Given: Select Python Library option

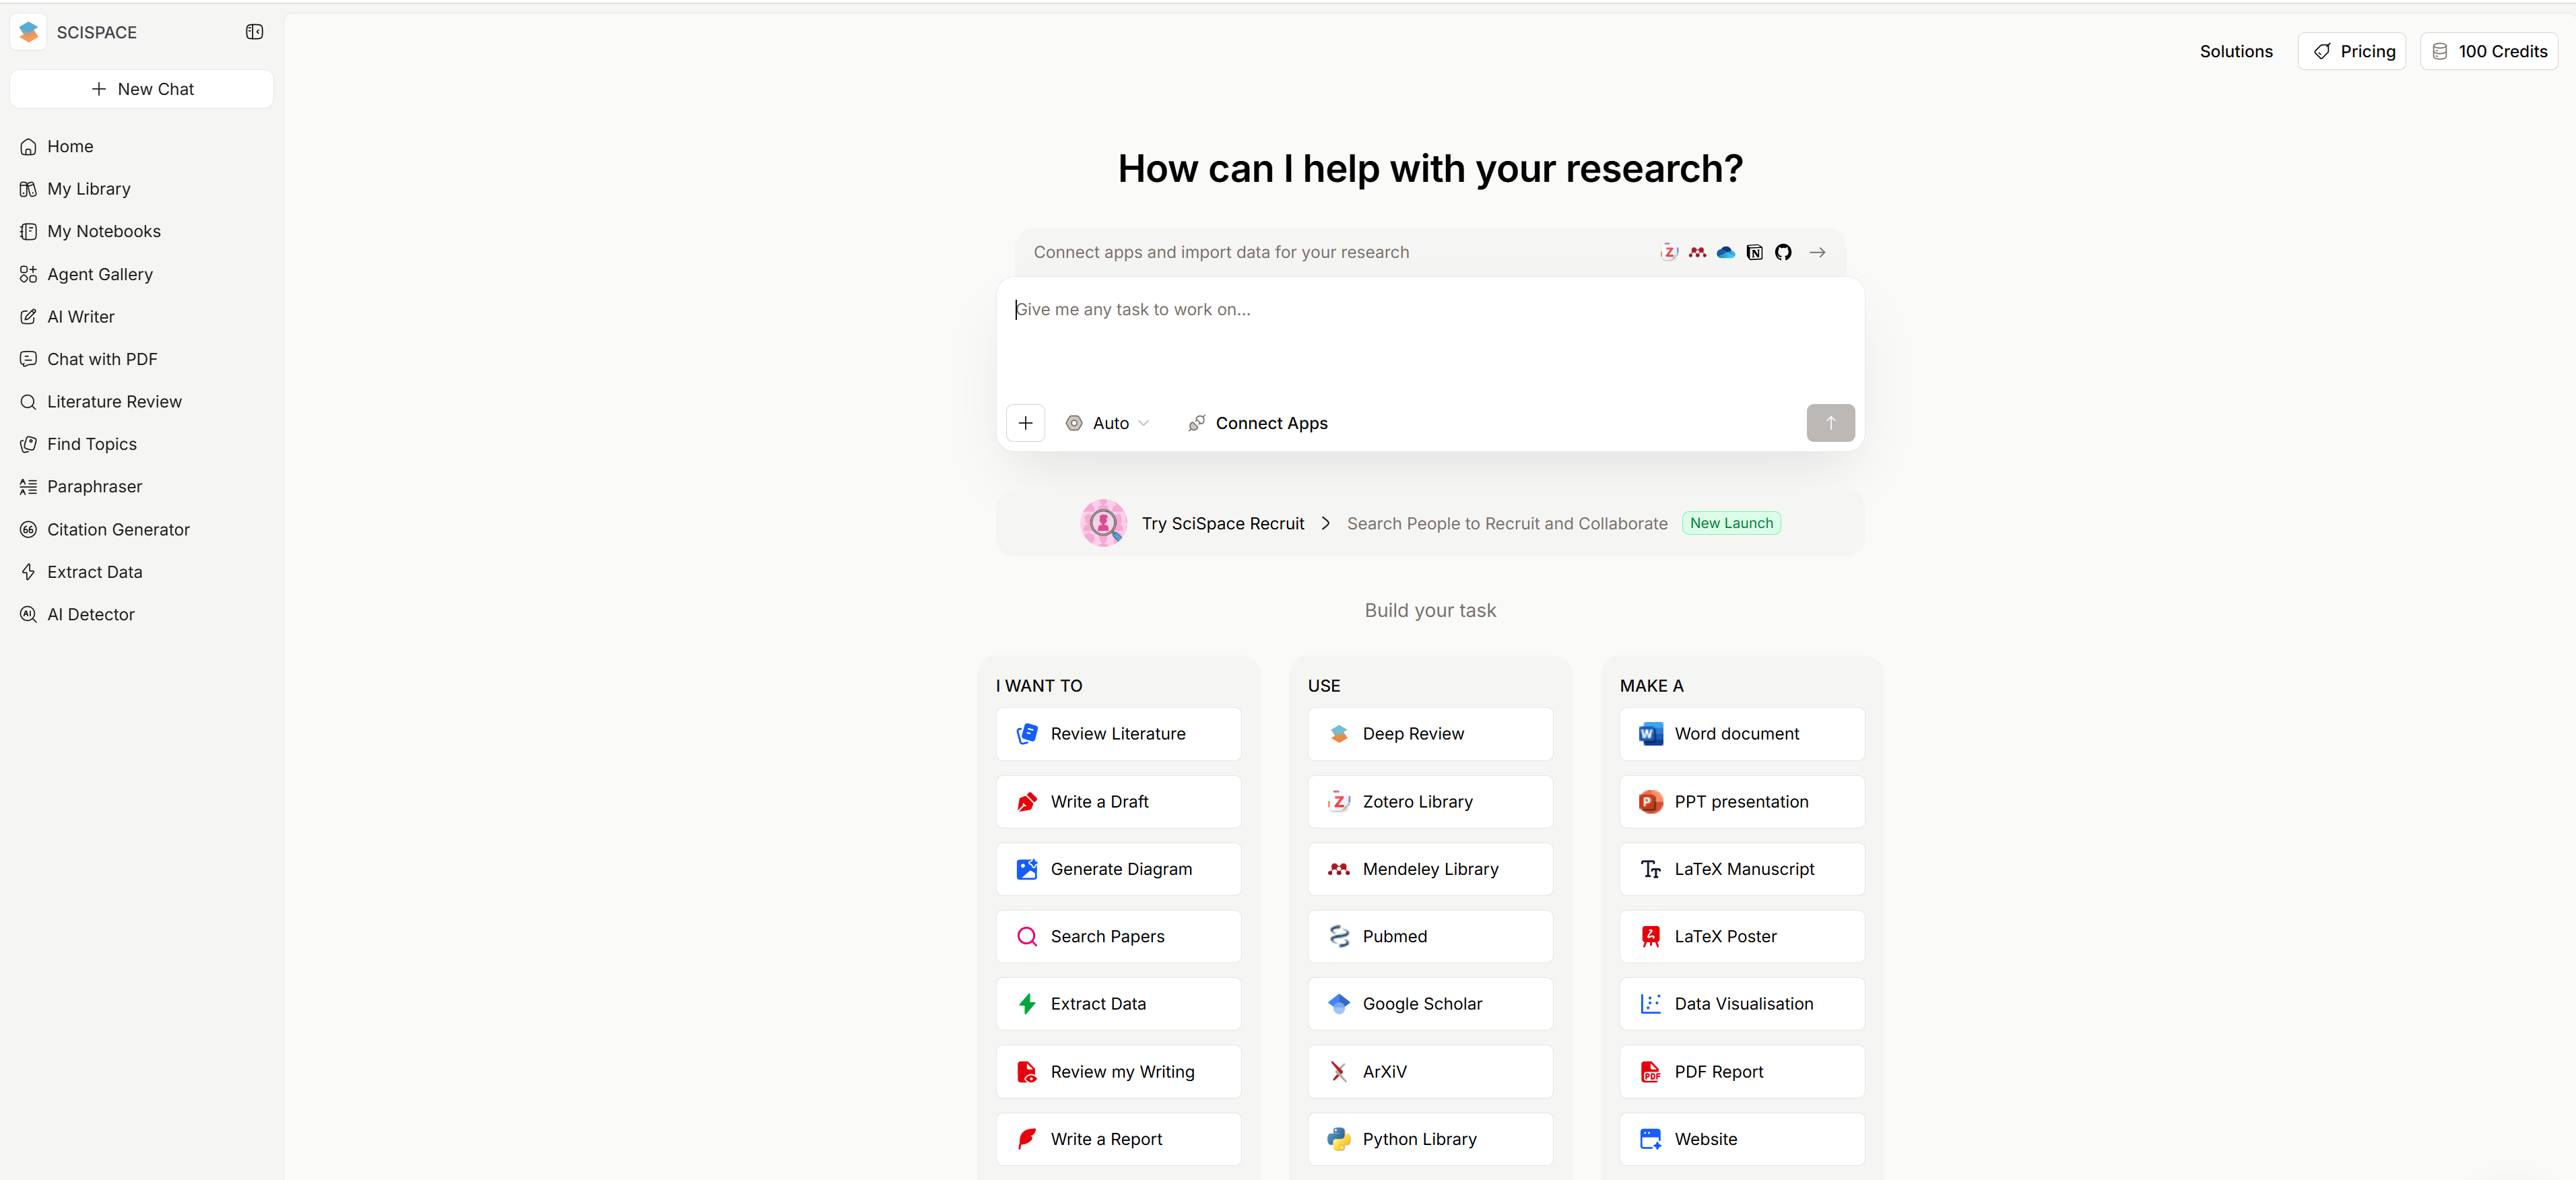Looking at the screenshot, I should pyautogui.click(x=1430, y=1139).
